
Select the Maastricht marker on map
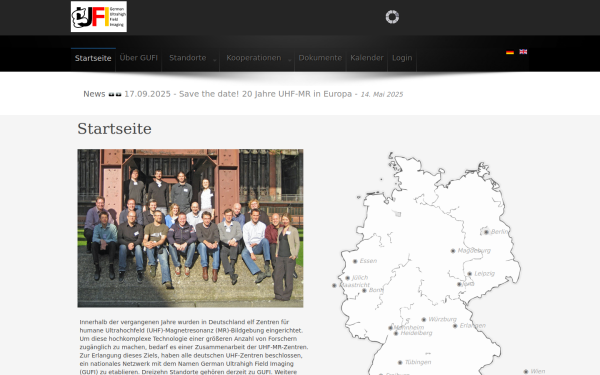334,285
